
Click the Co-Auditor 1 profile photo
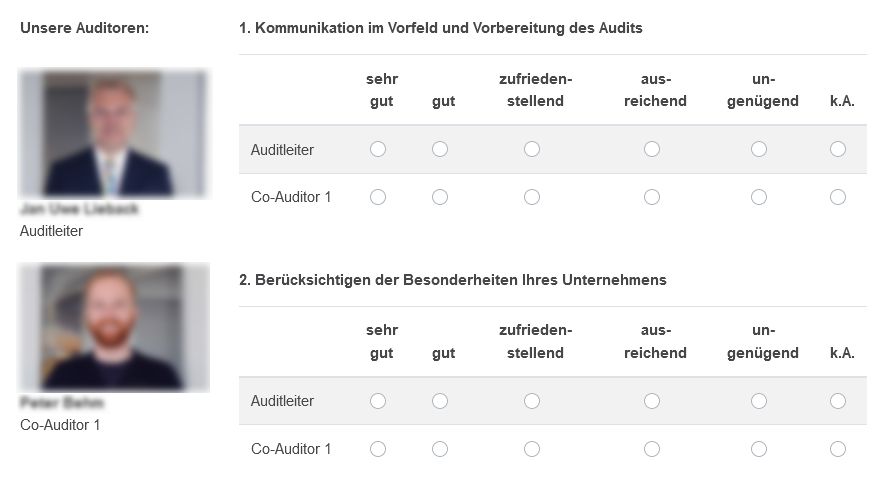point(113,328)
